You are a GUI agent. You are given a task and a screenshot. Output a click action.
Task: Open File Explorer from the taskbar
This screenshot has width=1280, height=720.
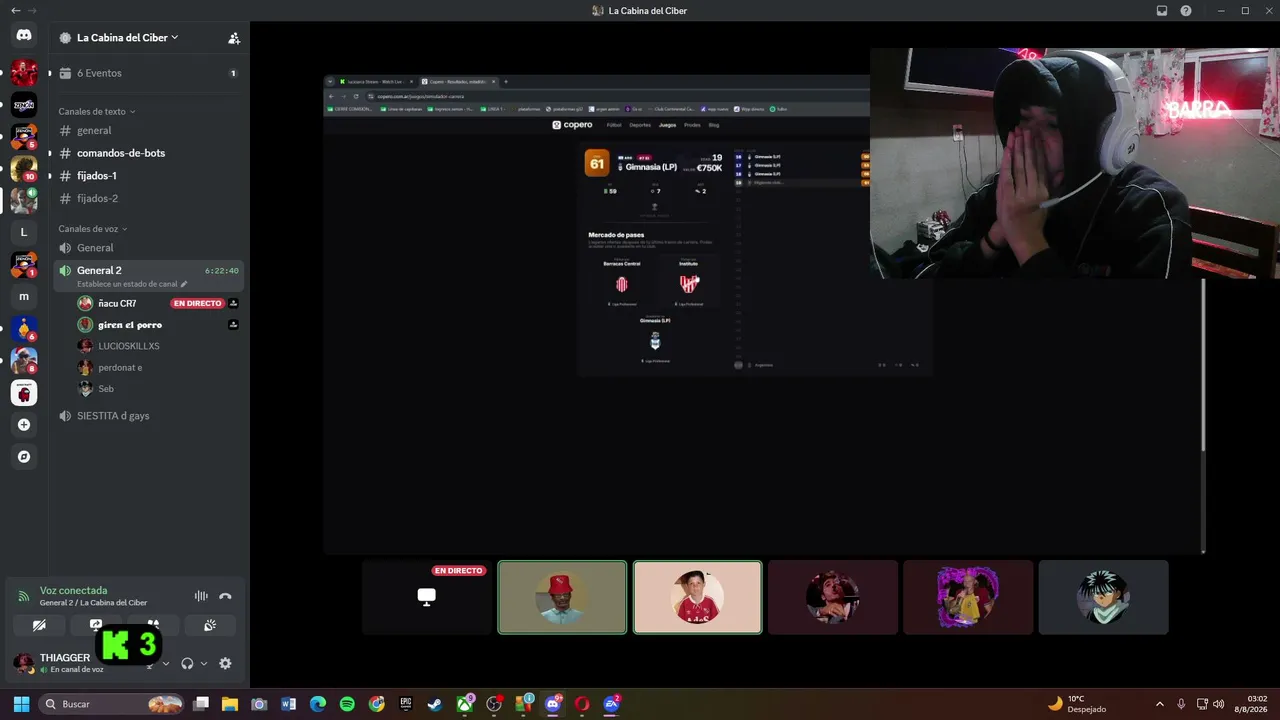click(230, 704)
